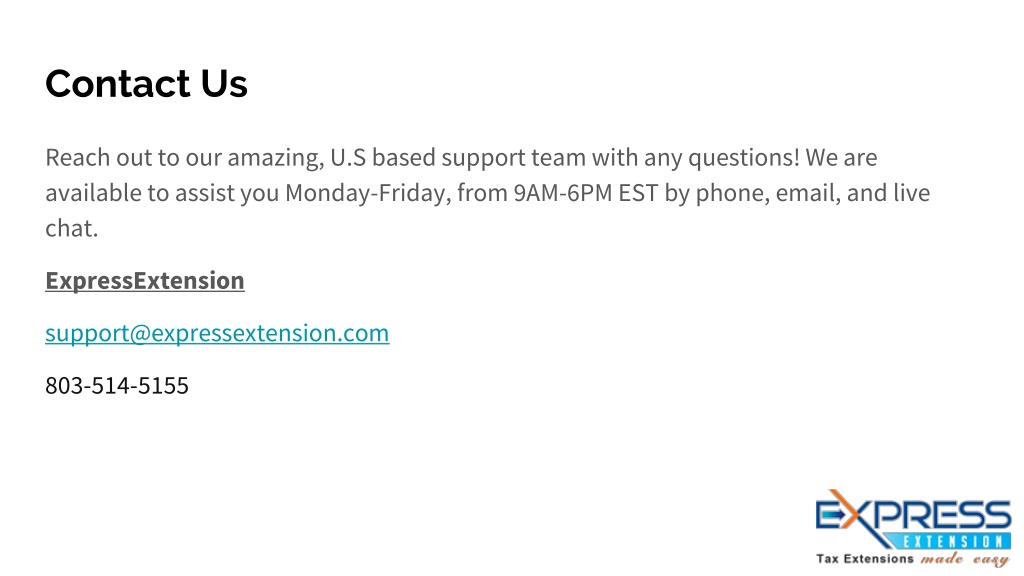Click the word 'chat.' ending the paragraph
The image size is (1024, 576).
click(71, 229)
